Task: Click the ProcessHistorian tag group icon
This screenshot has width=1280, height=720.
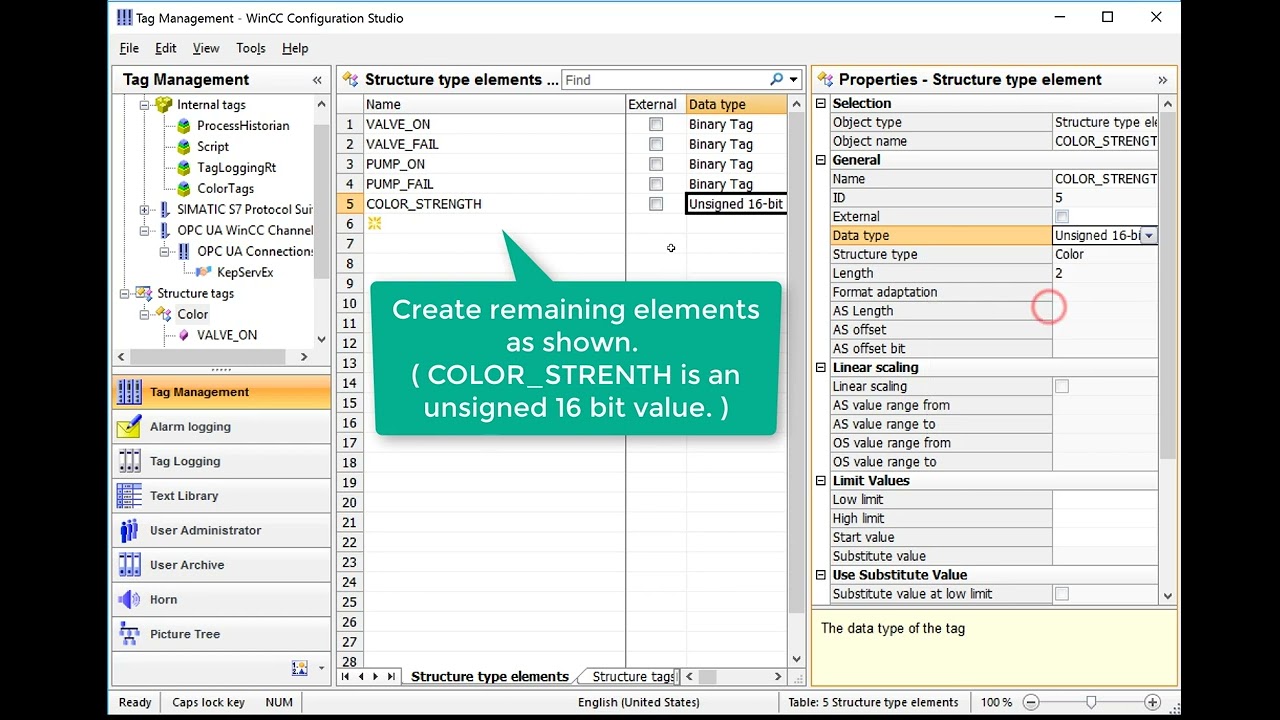Action: pos(184,126)
